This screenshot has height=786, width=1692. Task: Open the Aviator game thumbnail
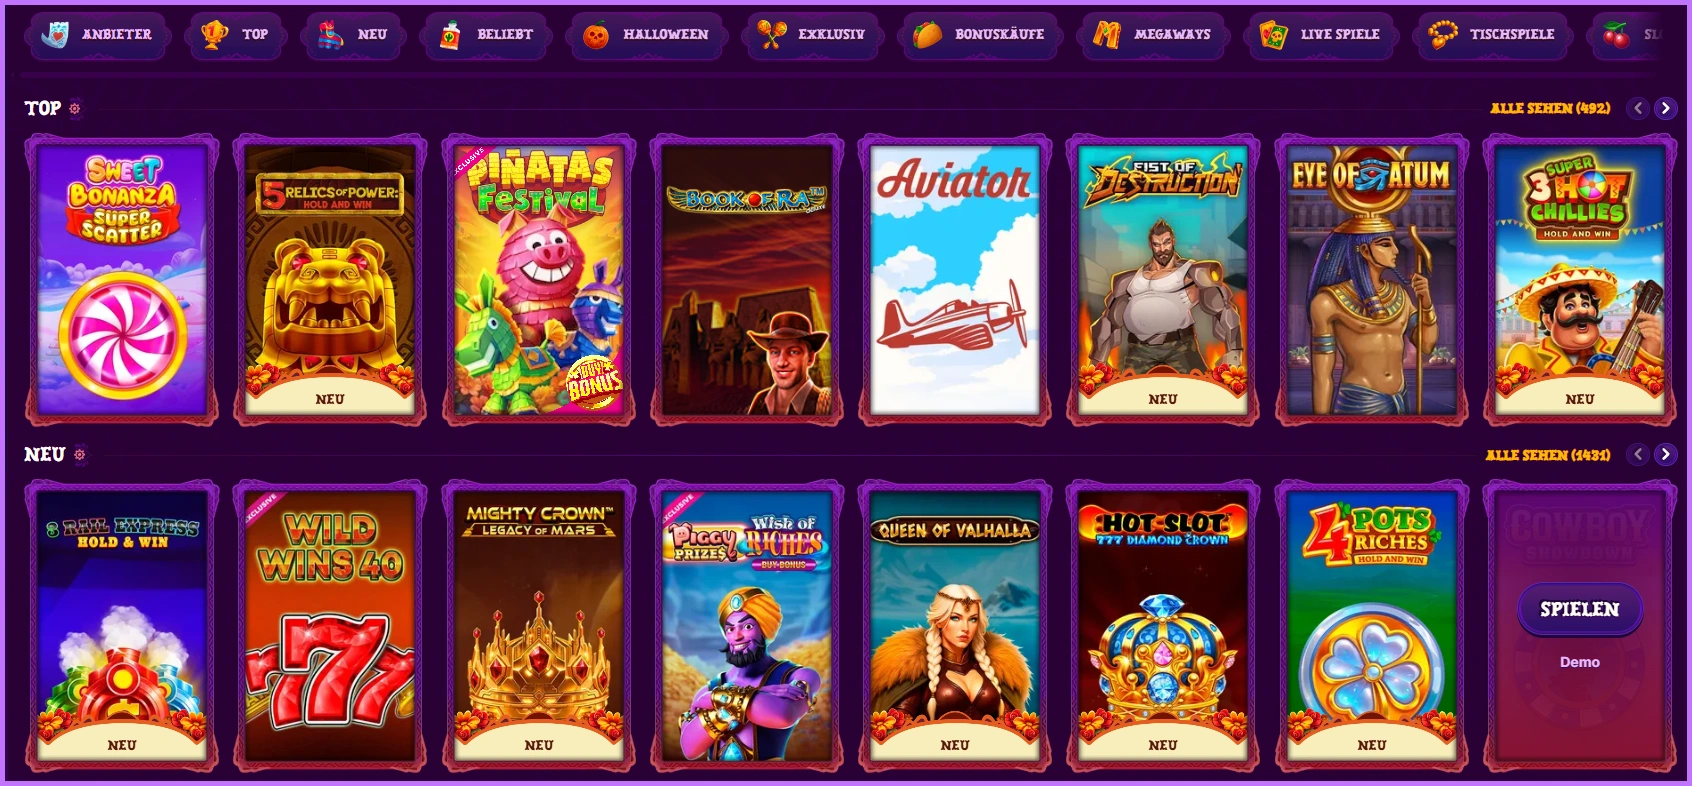pyautogui.click(x=955, y=280)
